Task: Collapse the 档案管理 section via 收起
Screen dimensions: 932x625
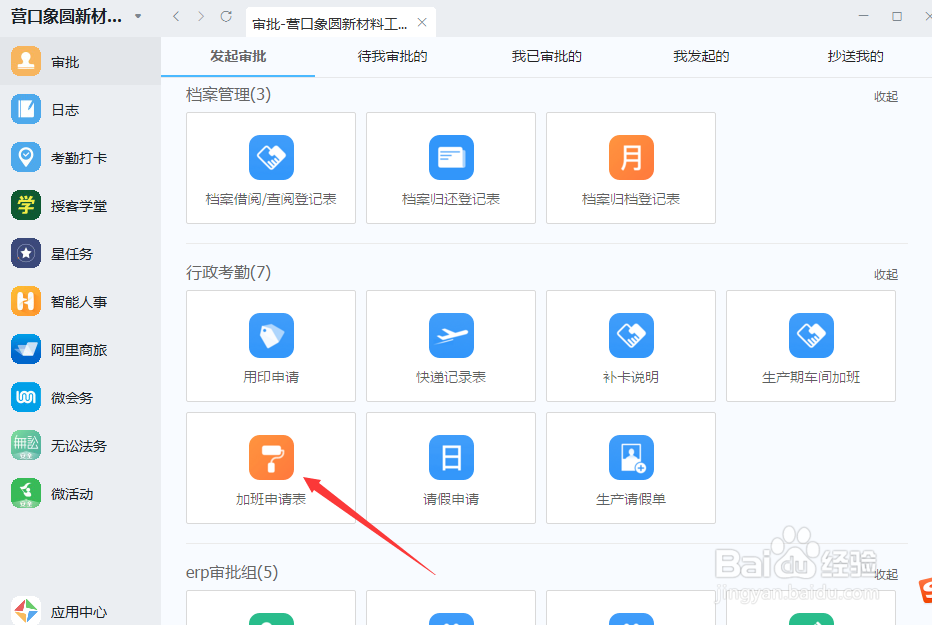Action: (x=885, y=96)
